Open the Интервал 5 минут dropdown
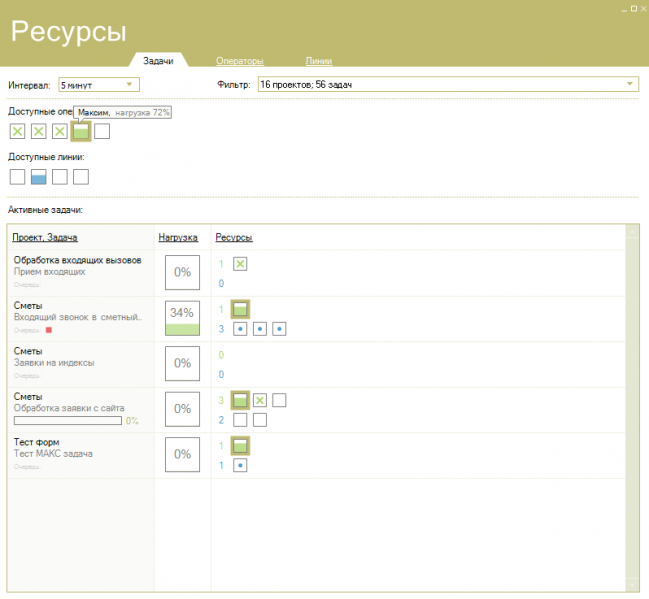The image size is (649, 599). point(99,84)
